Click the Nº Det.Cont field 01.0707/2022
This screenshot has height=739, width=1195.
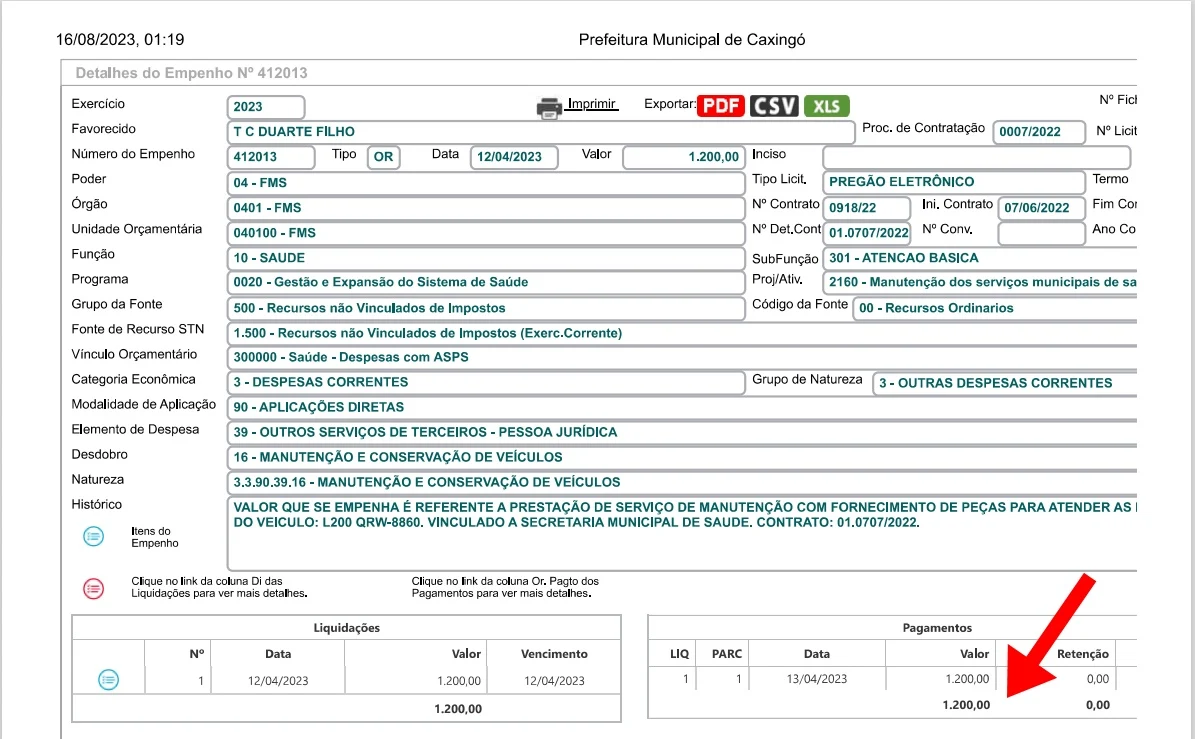[x=867, y=233]
